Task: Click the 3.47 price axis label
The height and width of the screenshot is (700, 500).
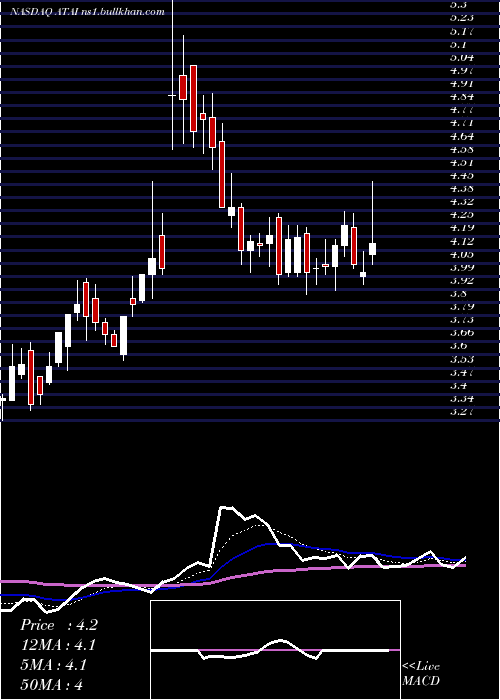Action: [462, 372]
